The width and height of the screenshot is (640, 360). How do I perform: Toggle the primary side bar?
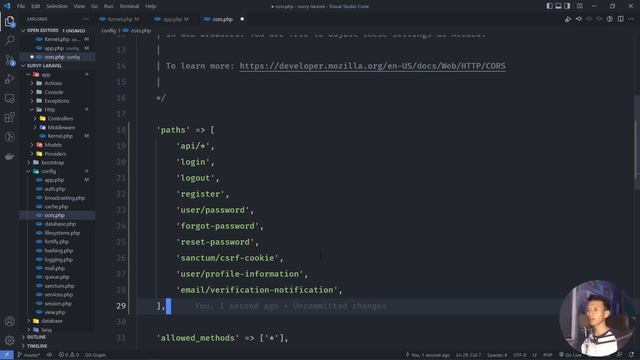click(549, 6)
